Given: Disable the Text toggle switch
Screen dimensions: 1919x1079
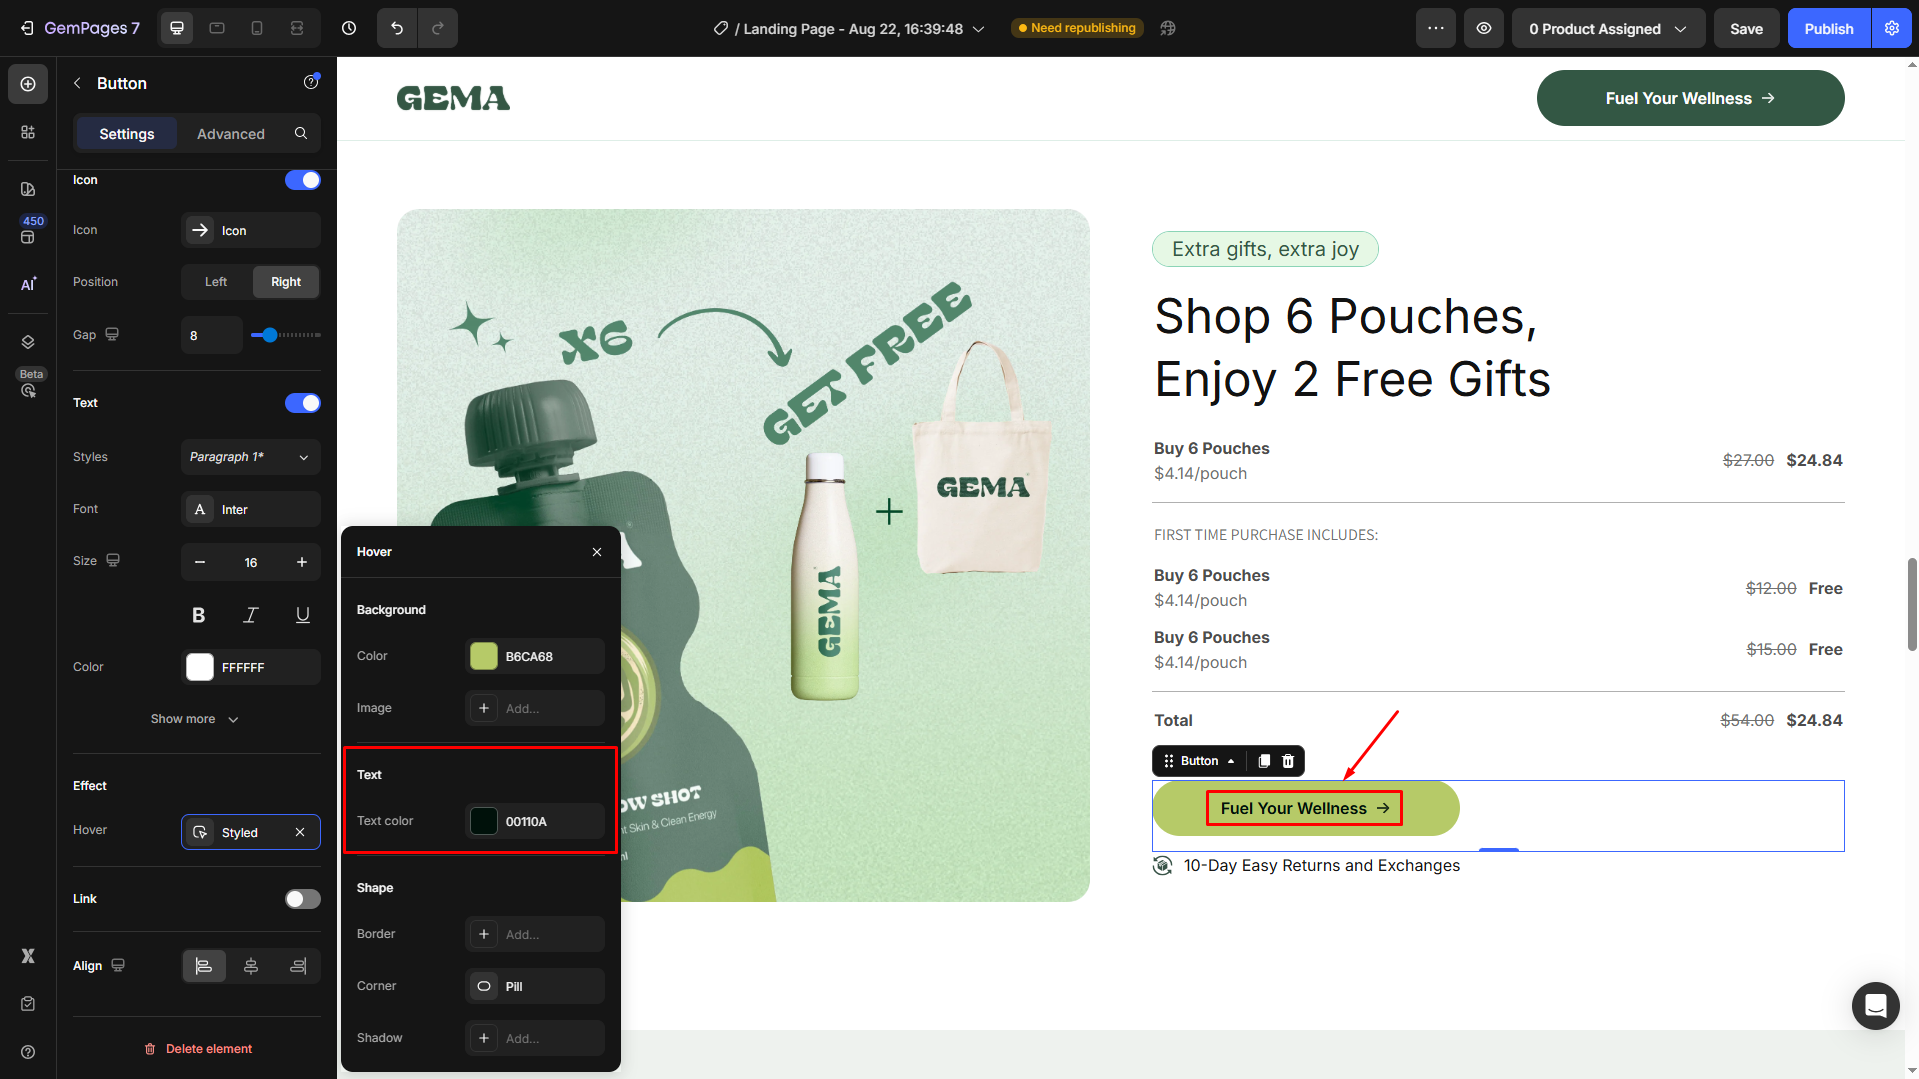Looking at the screenshot, I should 302,403.
